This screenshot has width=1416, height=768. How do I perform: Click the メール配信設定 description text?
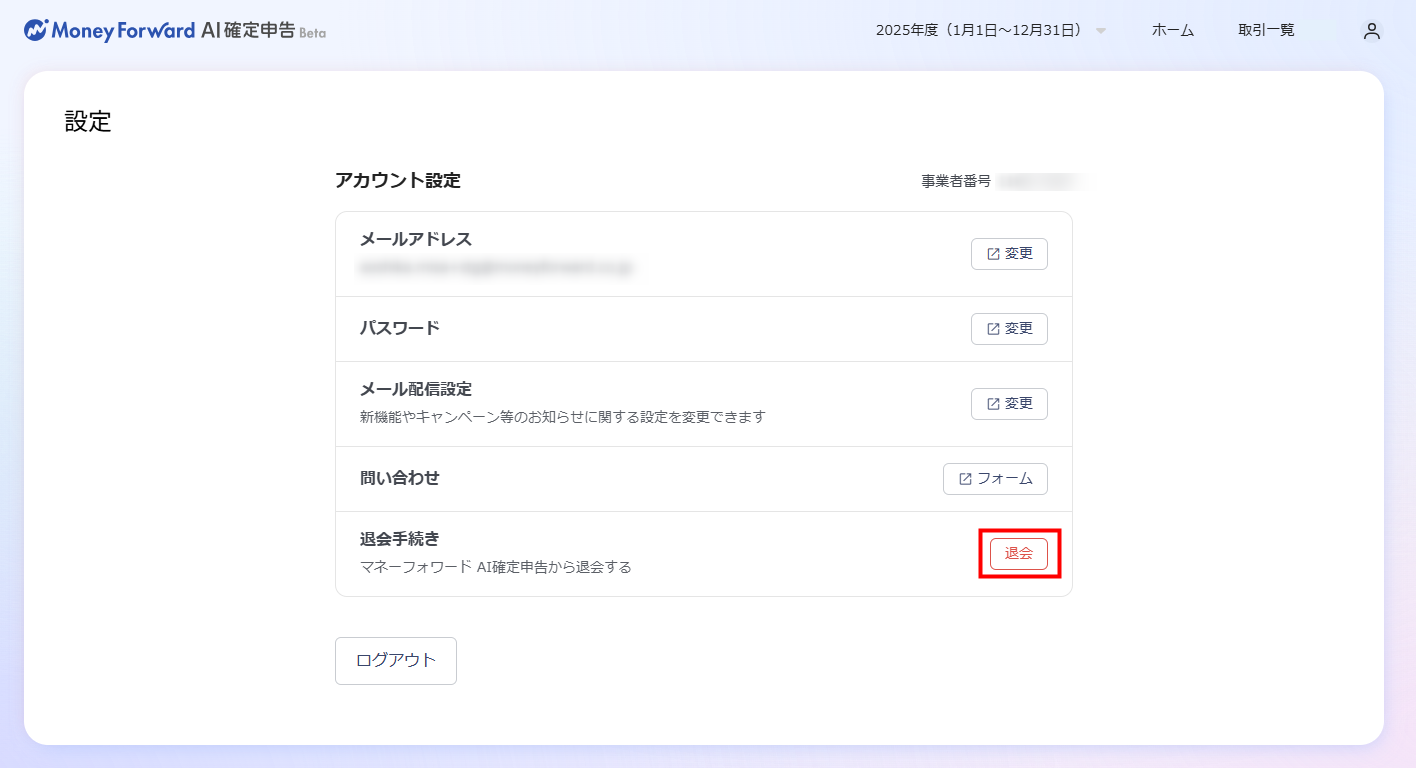(x=562, y=417)
